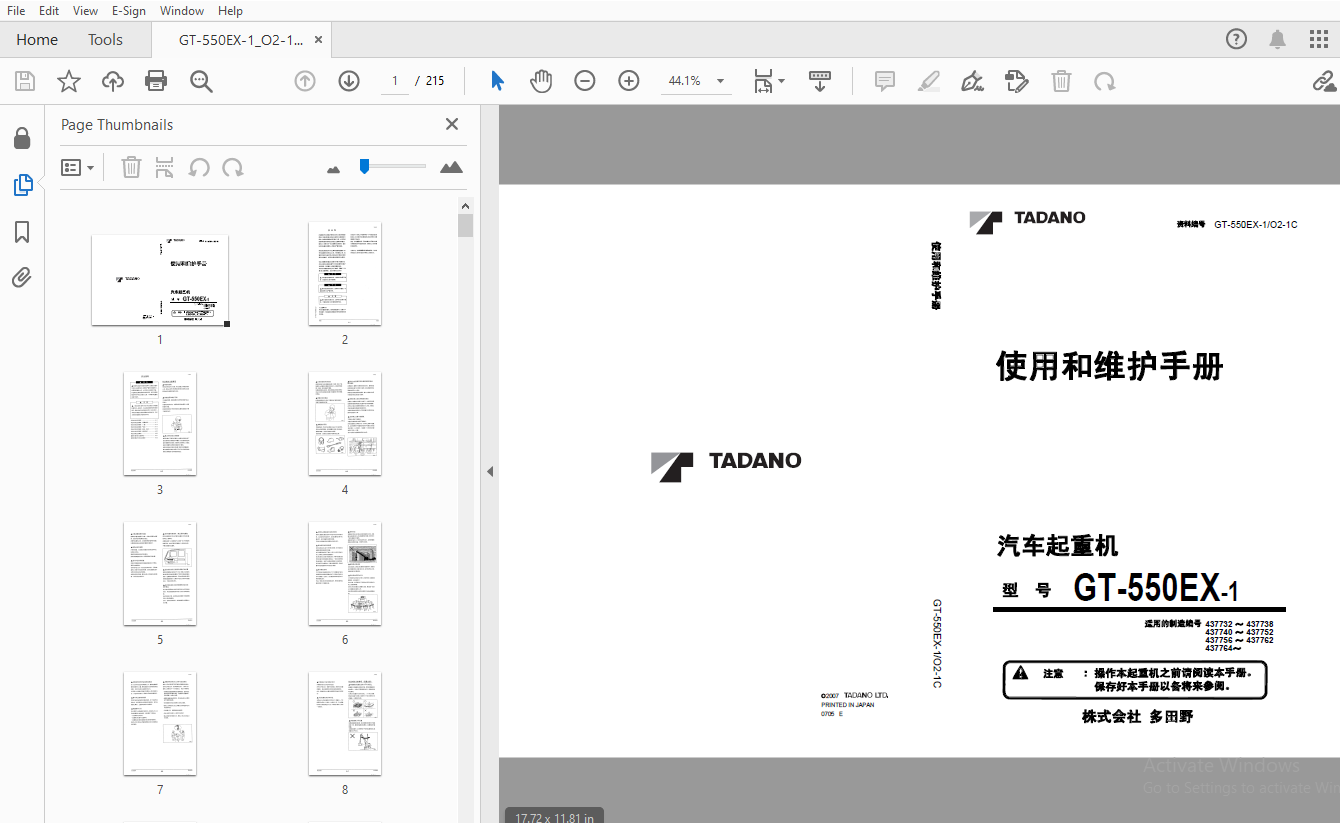Open the find text magnifier tool
The width and height of the screenshot is (1340, 823).
(201, 81)
